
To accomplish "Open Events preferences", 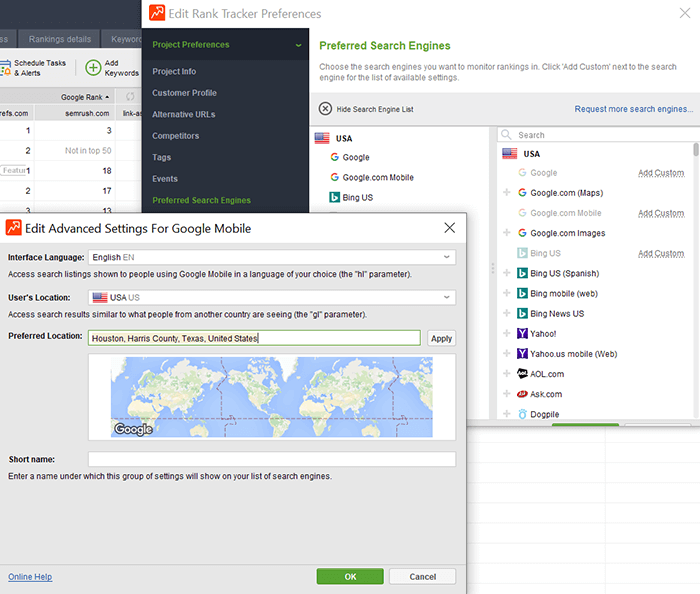I will (x=165, y=179).
